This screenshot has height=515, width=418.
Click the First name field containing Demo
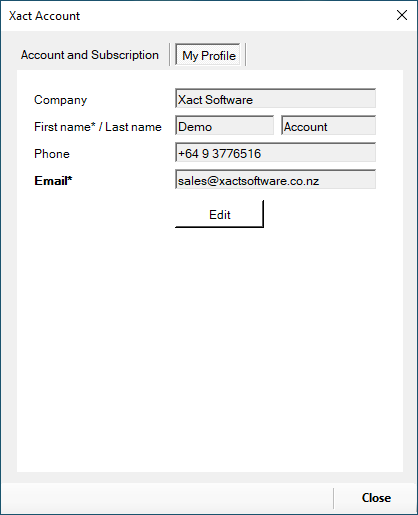pos(224,125)
